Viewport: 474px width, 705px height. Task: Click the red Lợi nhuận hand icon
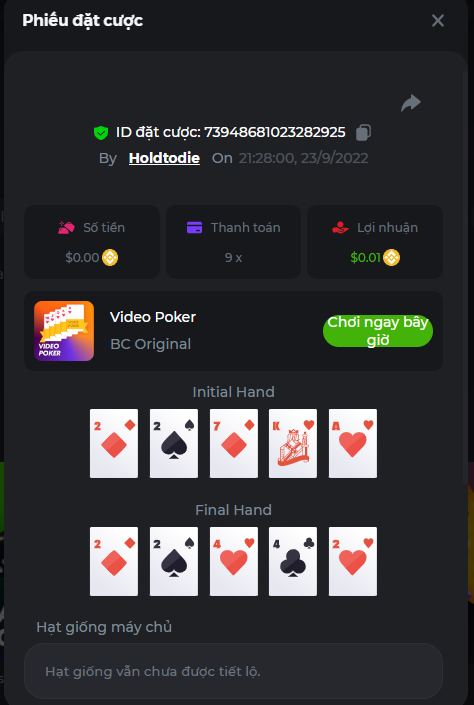340,228
